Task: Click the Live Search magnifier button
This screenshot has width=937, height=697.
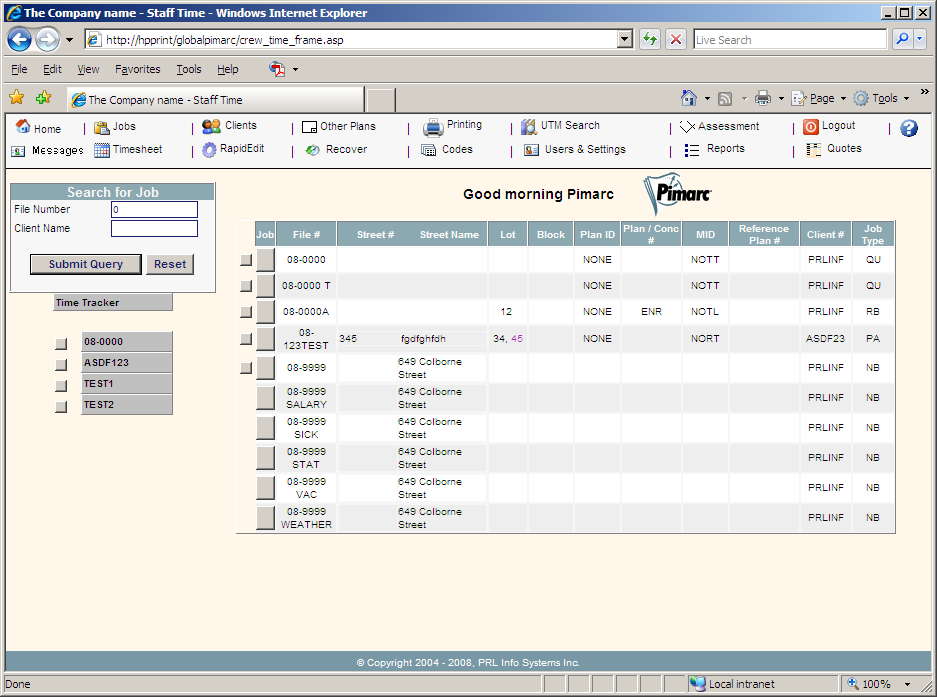Action: pos(902,39)
